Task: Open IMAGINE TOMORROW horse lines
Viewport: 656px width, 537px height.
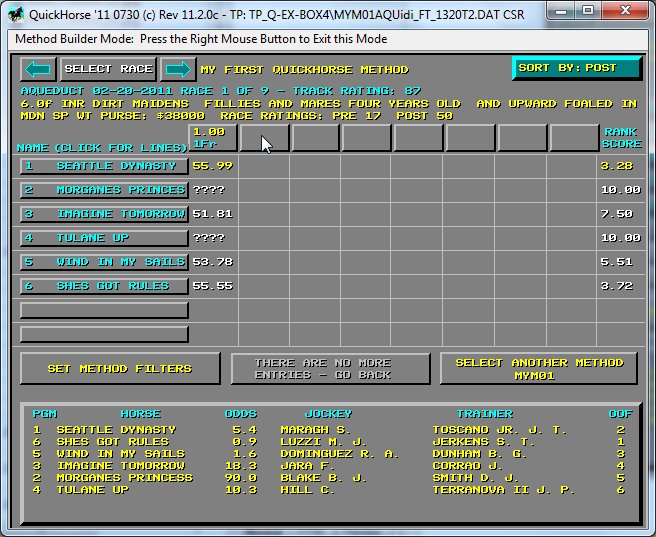Action: pos(104,214)
